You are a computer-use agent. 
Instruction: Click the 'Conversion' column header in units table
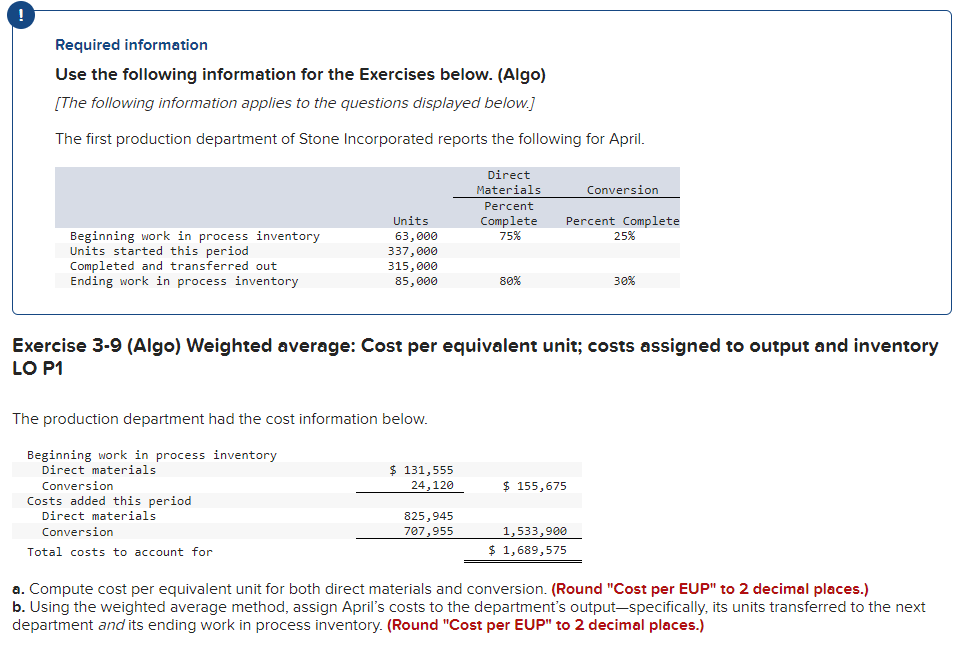(x=622, y=190)
